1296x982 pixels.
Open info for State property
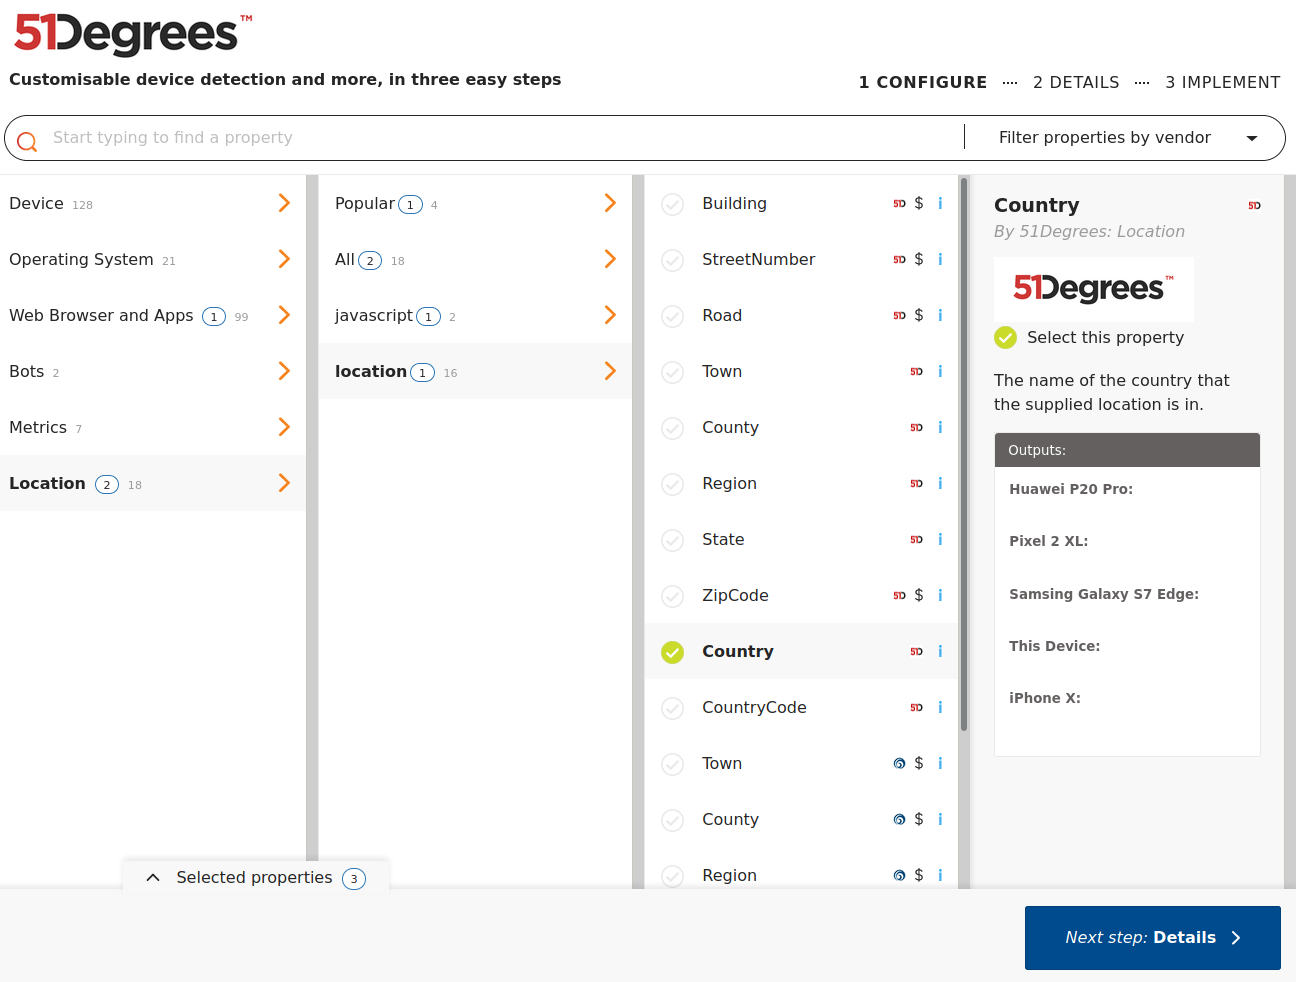click(x=940, y=539)
